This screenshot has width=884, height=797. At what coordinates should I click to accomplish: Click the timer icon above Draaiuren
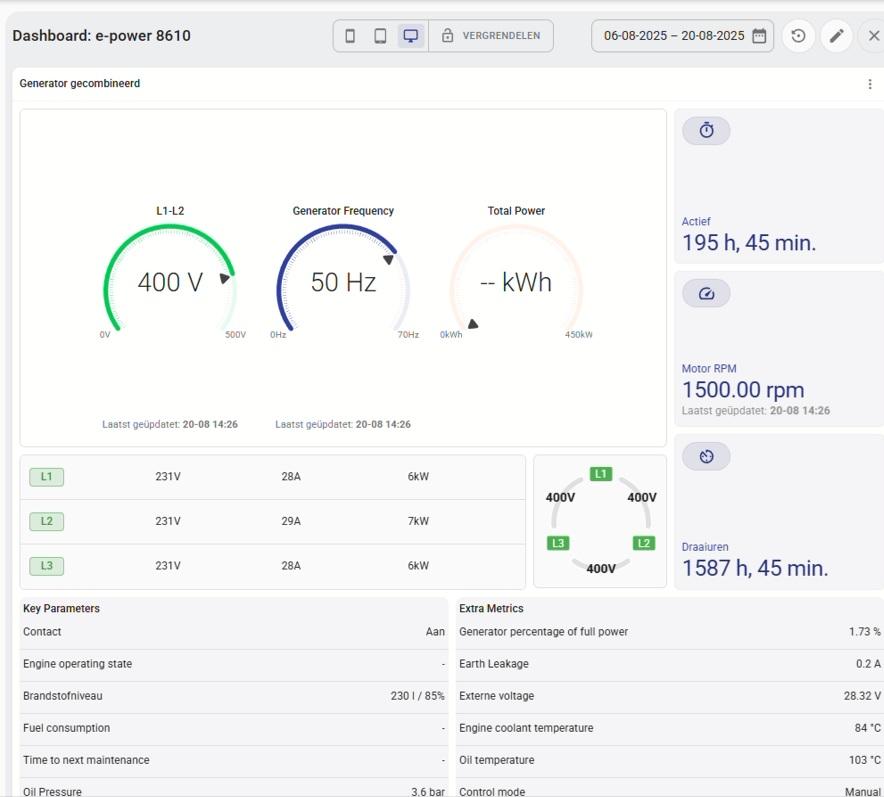pyautogui.click(x=706, y=456)
